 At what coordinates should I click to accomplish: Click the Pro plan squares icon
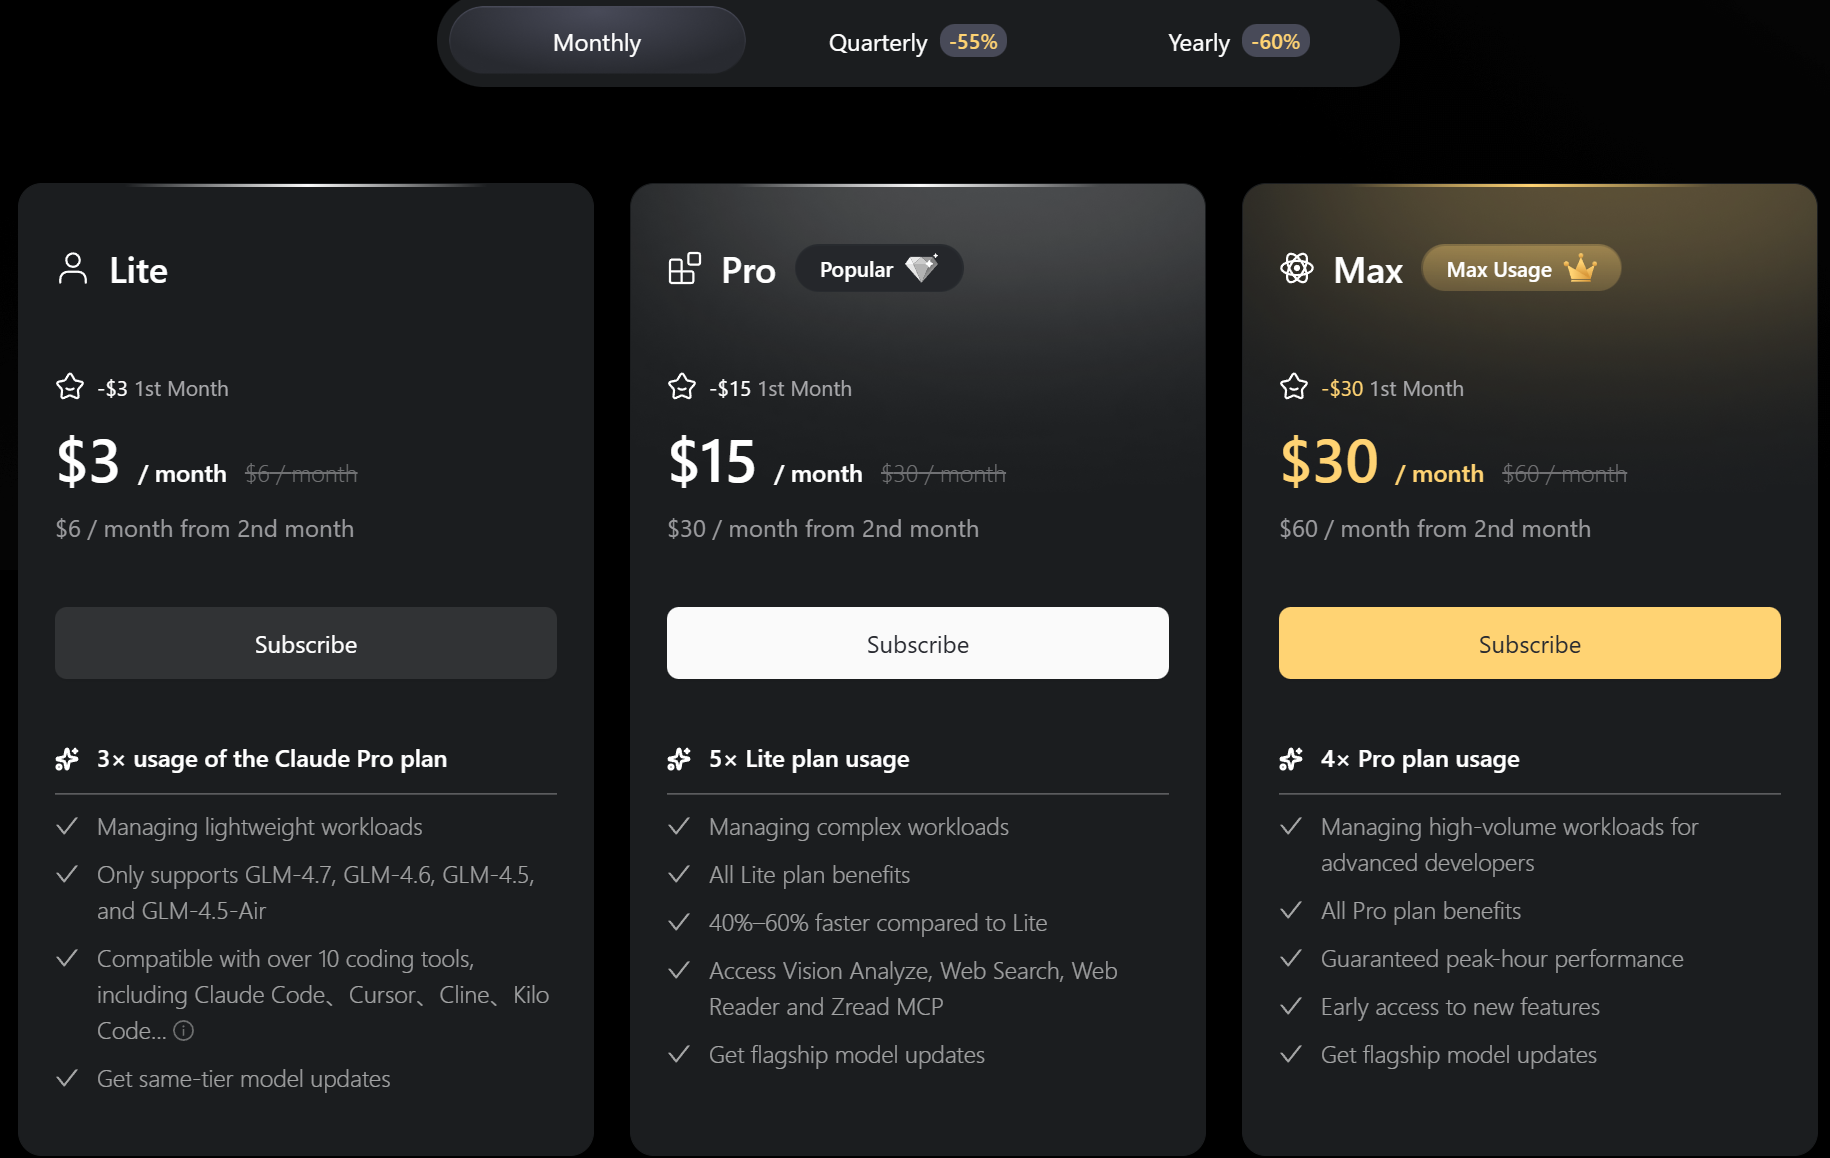(685, 269)
